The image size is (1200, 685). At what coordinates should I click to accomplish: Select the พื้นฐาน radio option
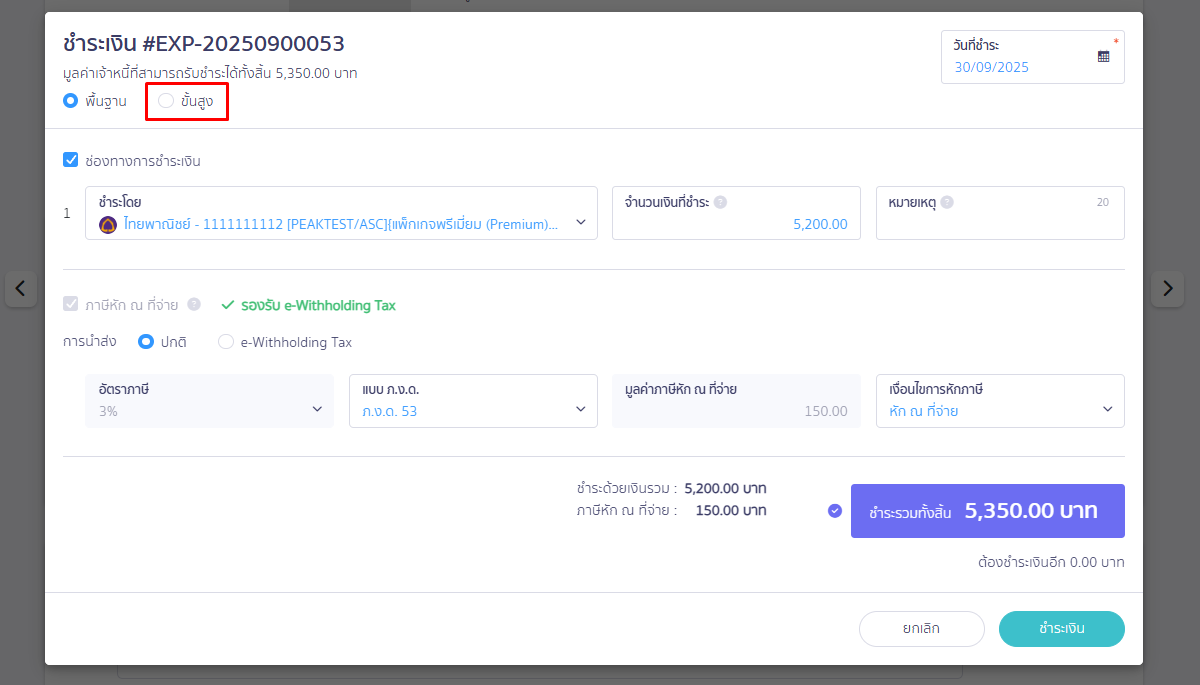(x=70, y=101)
